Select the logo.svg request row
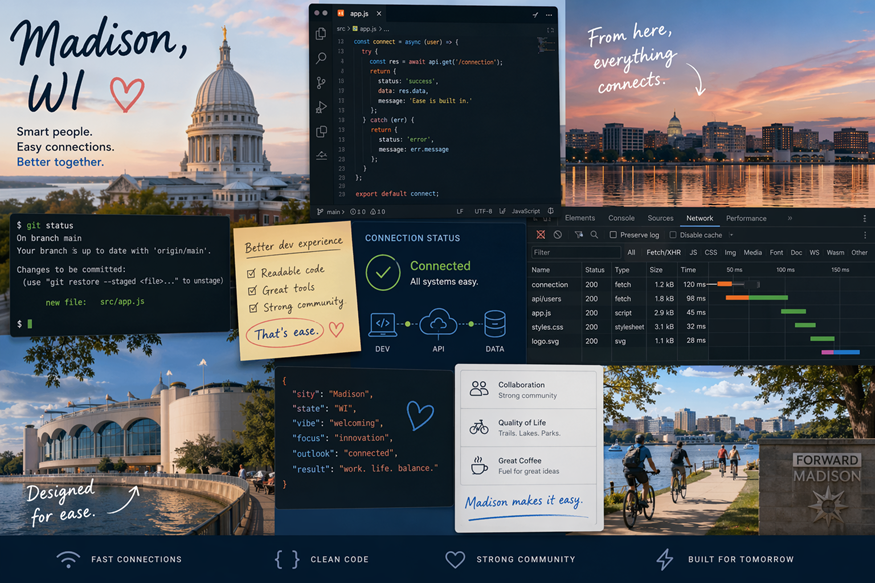Image resolution: width=875 pixels, height=583 pixels. tap(700, 340)
